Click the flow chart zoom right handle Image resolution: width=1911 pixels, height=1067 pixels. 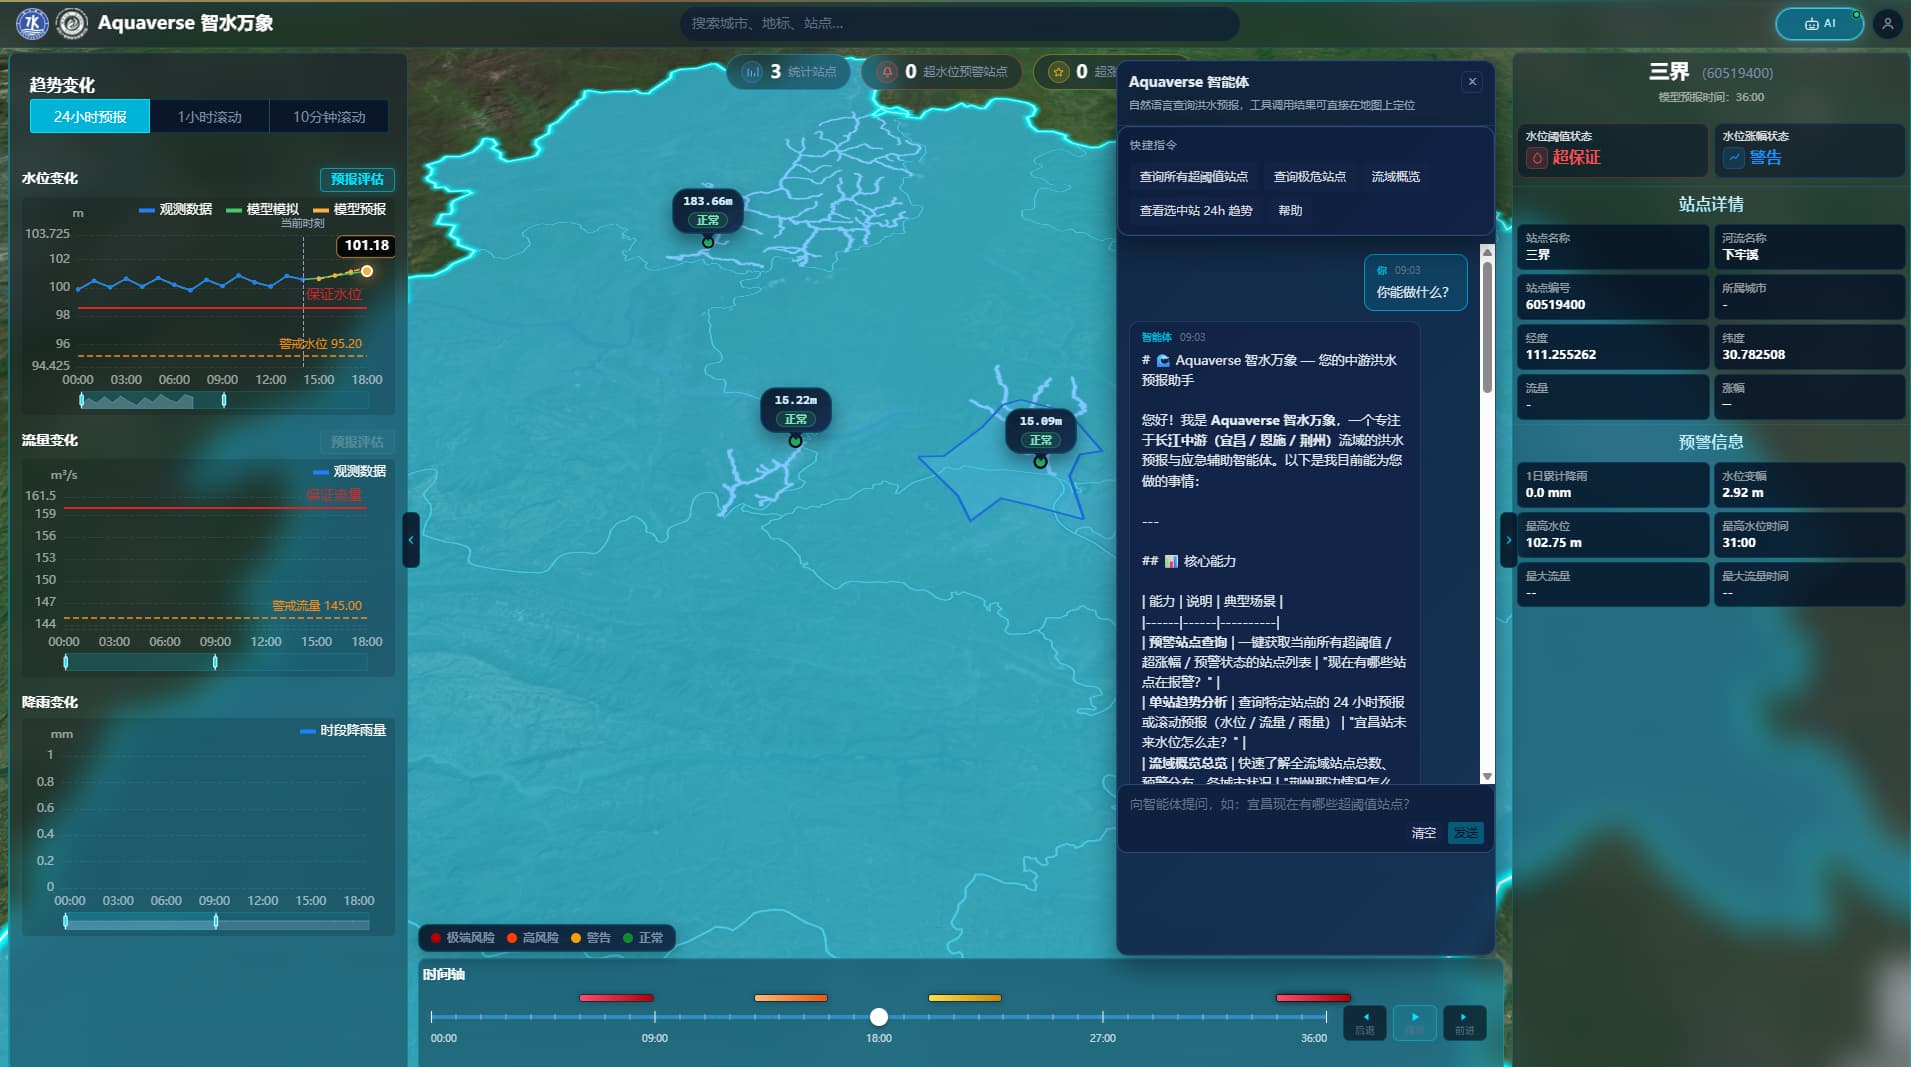coord(215,662)
